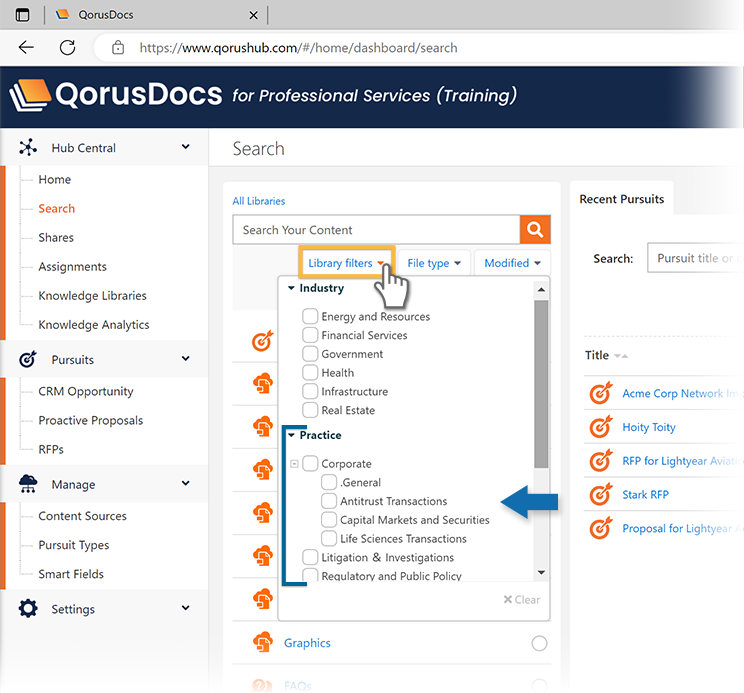
Task: Open Knowledge Libraries in sidebar
Action: click(x=93, y=296)
